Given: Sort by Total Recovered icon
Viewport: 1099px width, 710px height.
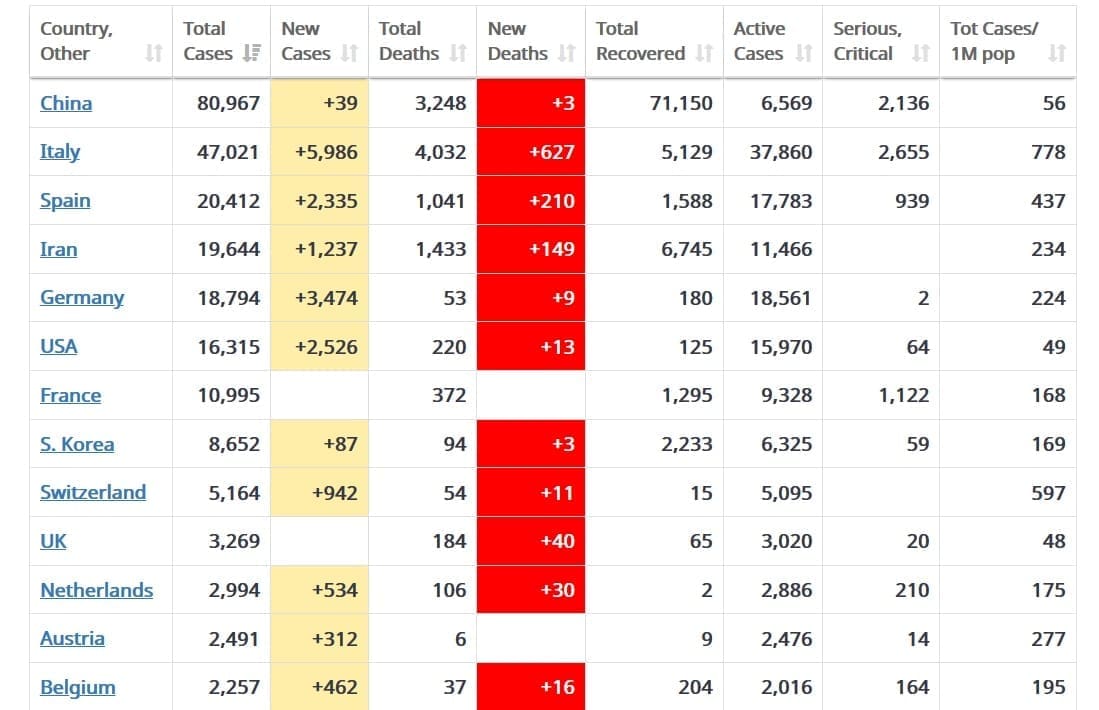Looking at the screenshot, I should (x=703, y=54).
